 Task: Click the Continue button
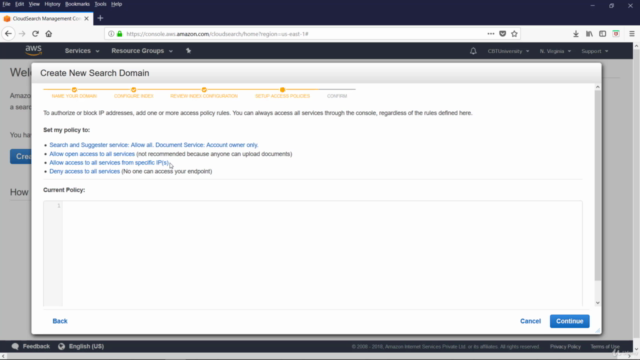point(569,321)
